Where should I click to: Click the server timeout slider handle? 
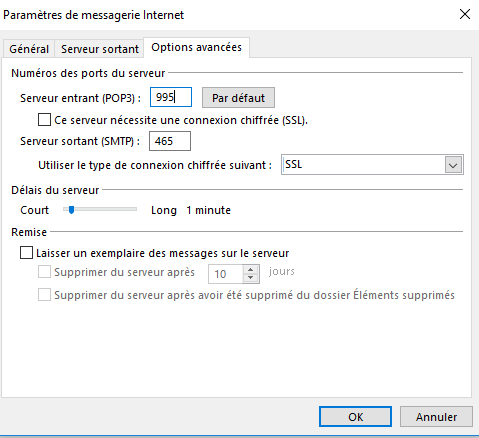tap(71, 210)
